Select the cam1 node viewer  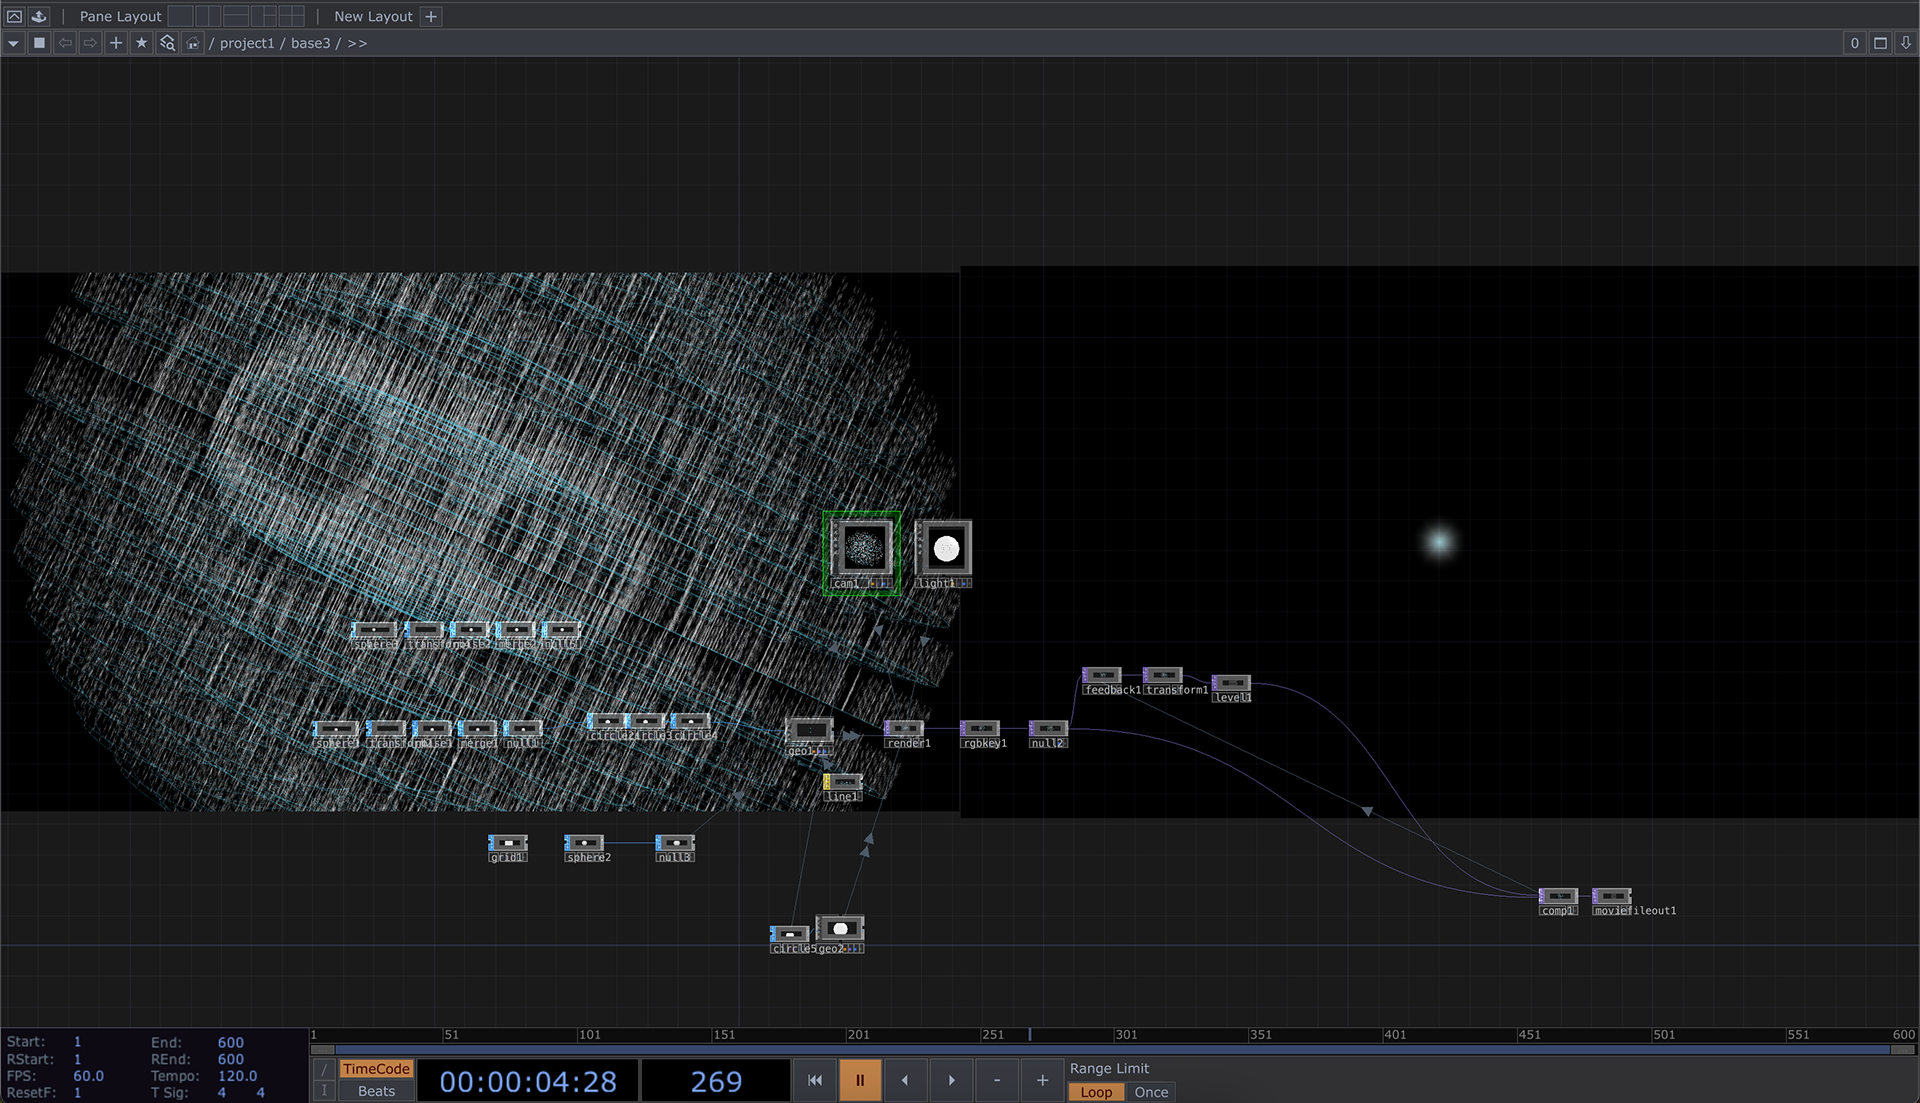coord(863,548)
